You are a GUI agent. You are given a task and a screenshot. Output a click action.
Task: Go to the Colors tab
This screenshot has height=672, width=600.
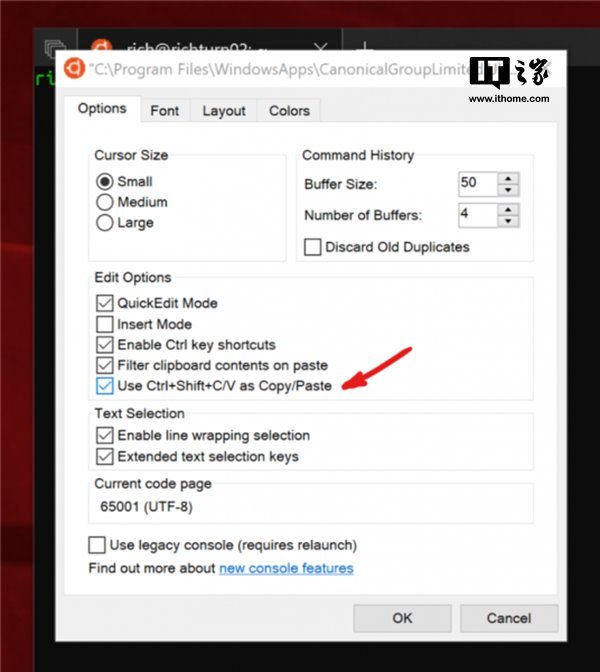pyautogui.click(x=289, y=111)
